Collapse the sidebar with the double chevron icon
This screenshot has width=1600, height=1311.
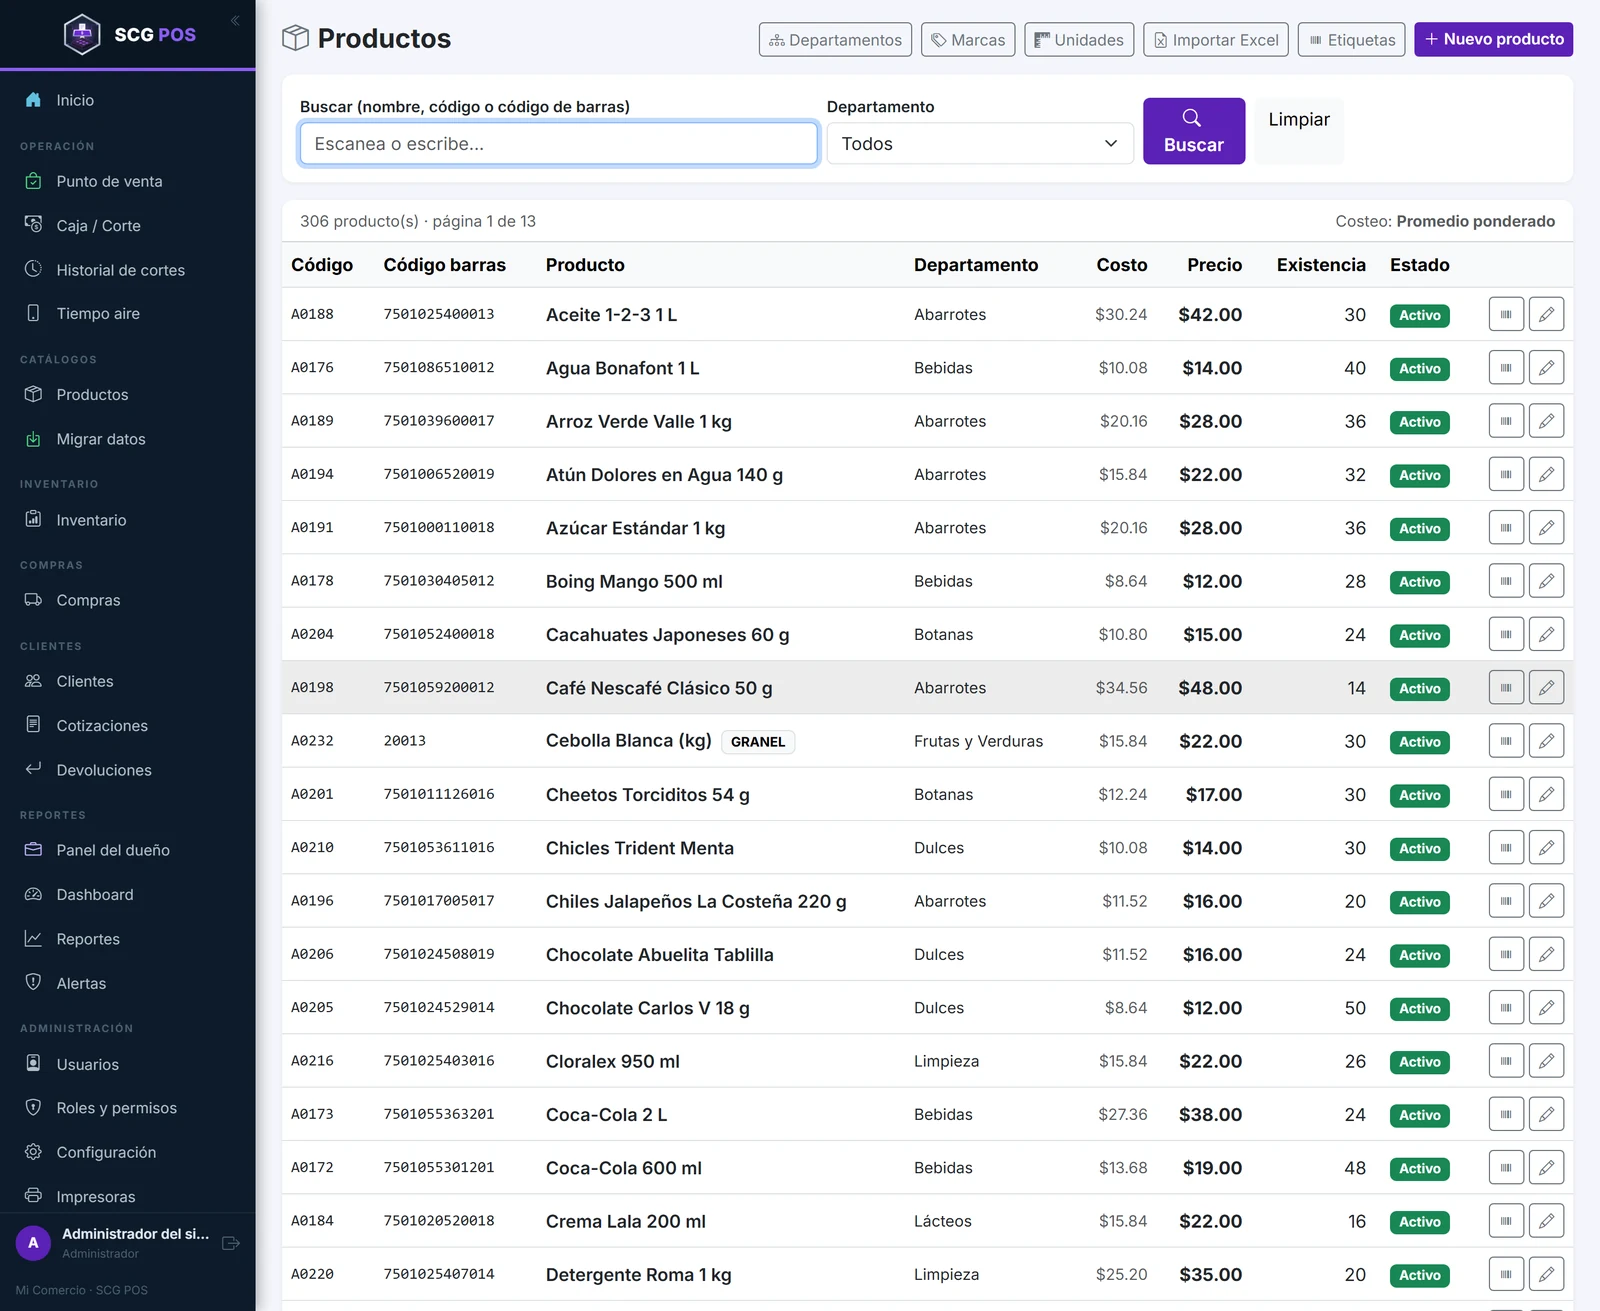235,20
